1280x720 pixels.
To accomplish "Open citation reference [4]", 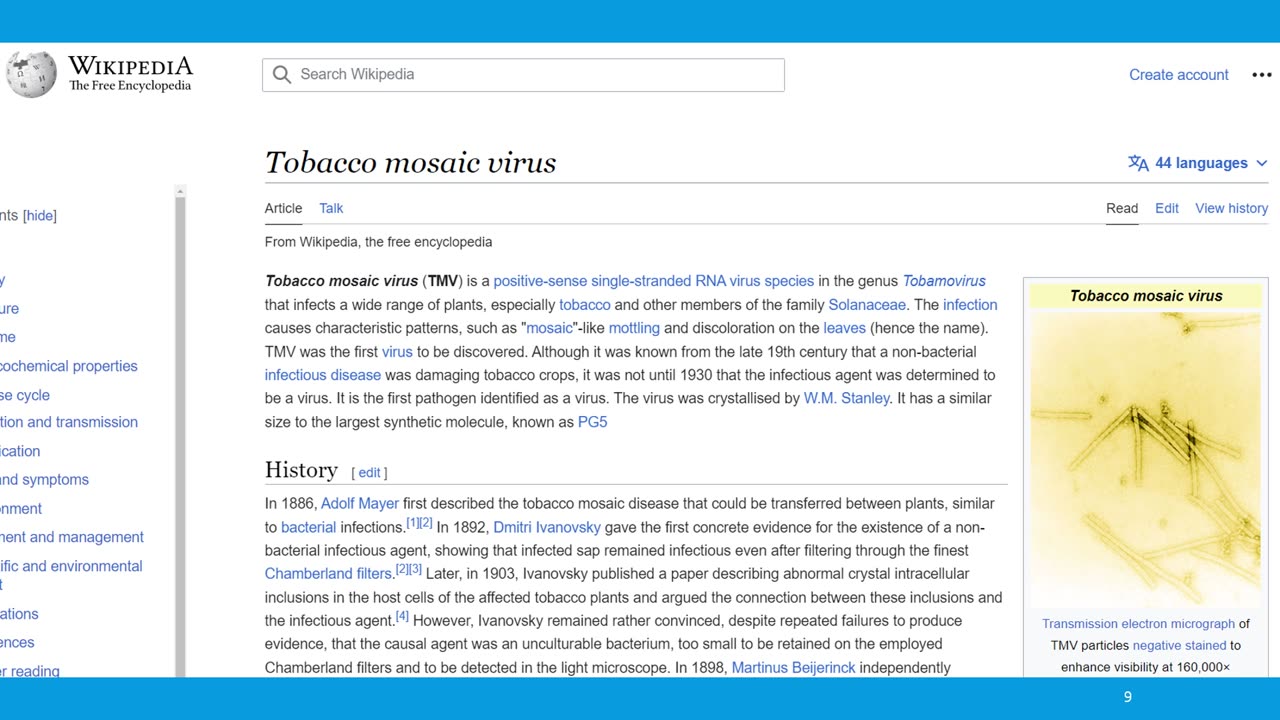I will pyautogui.click(x=402, y=616).
